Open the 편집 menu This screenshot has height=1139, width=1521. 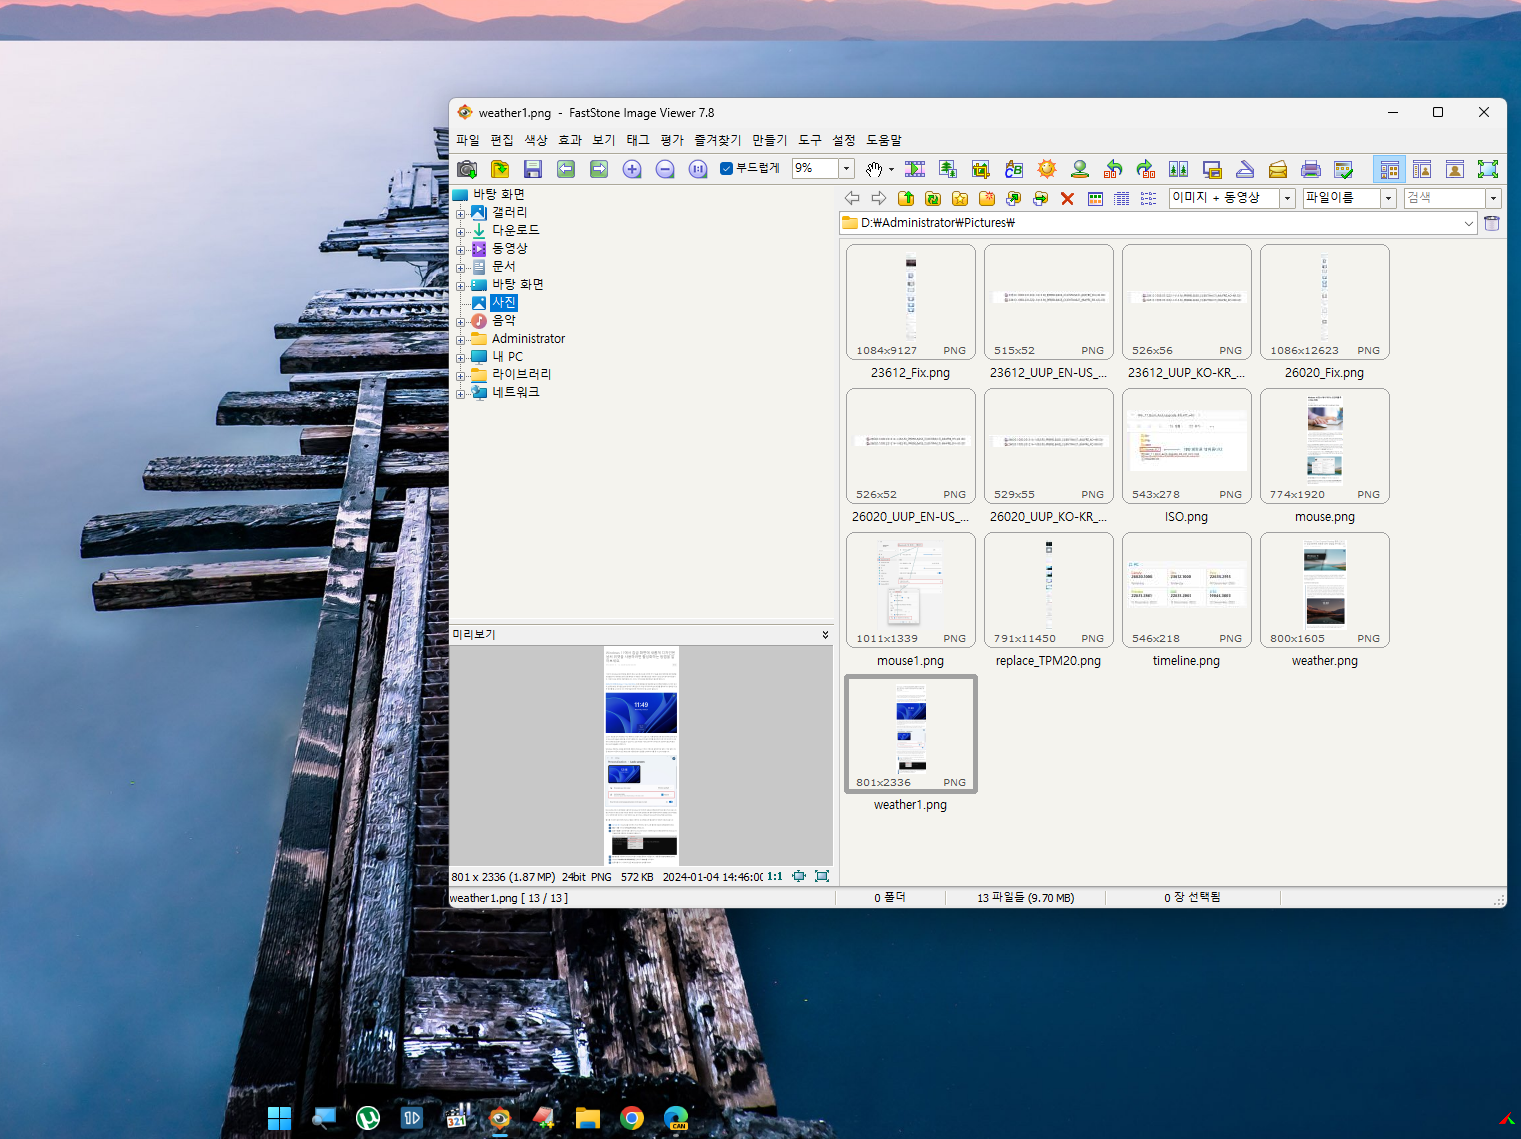501,140
